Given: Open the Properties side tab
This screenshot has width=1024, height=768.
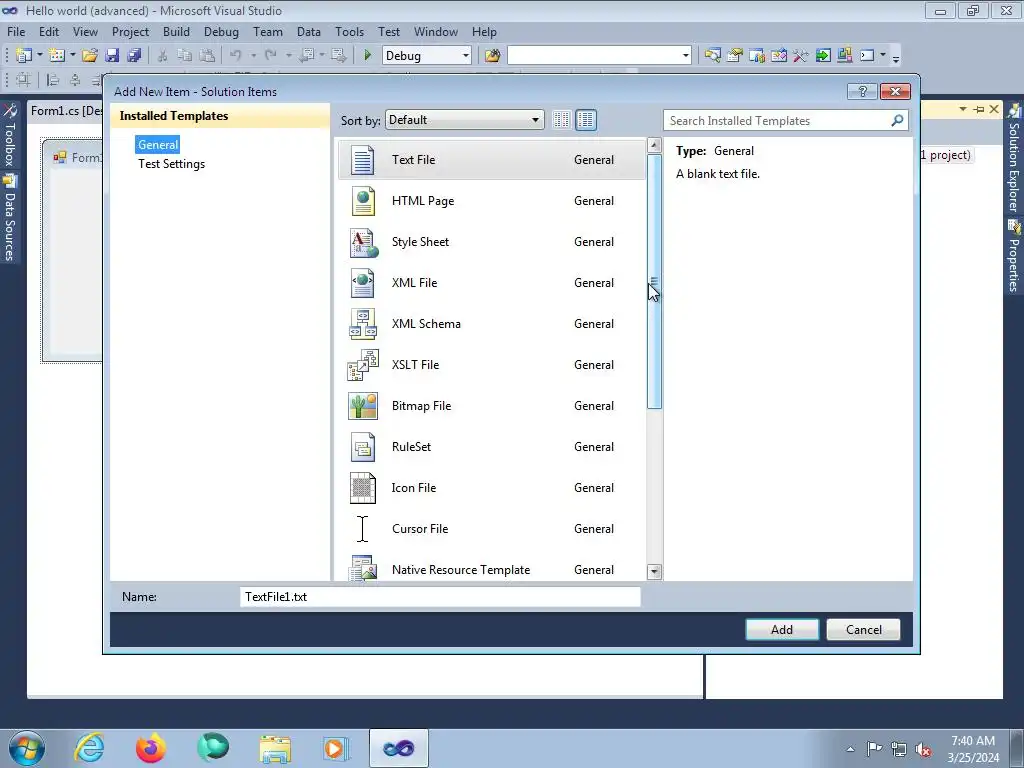Looking at the screenshot, I should tap(1014, 256).
